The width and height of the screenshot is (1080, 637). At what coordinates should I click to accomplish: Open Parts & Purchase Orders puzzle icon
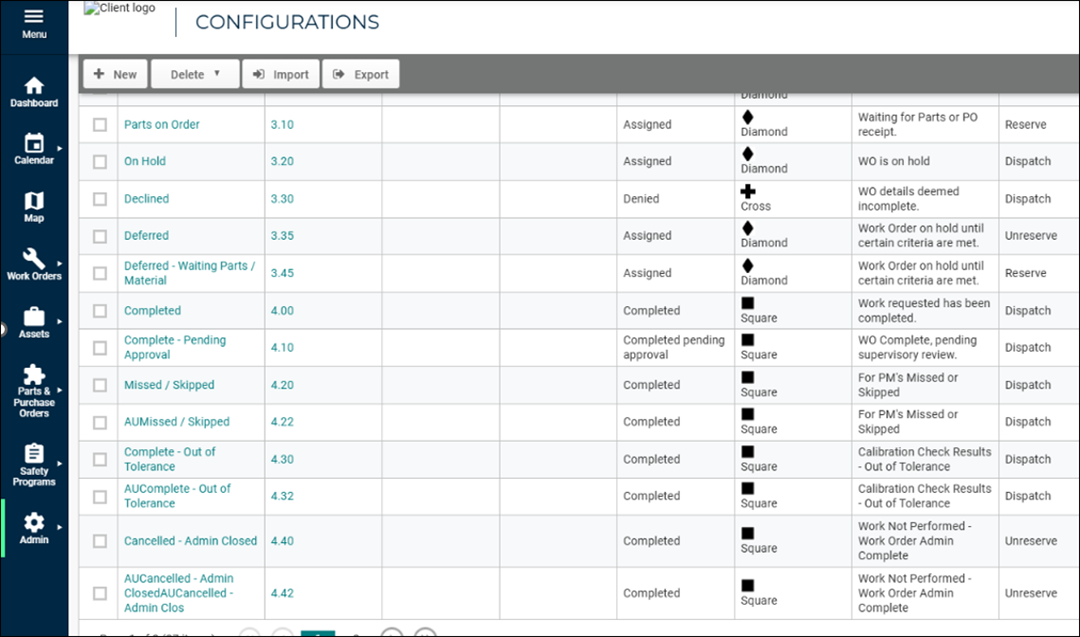tap(34, 375)
